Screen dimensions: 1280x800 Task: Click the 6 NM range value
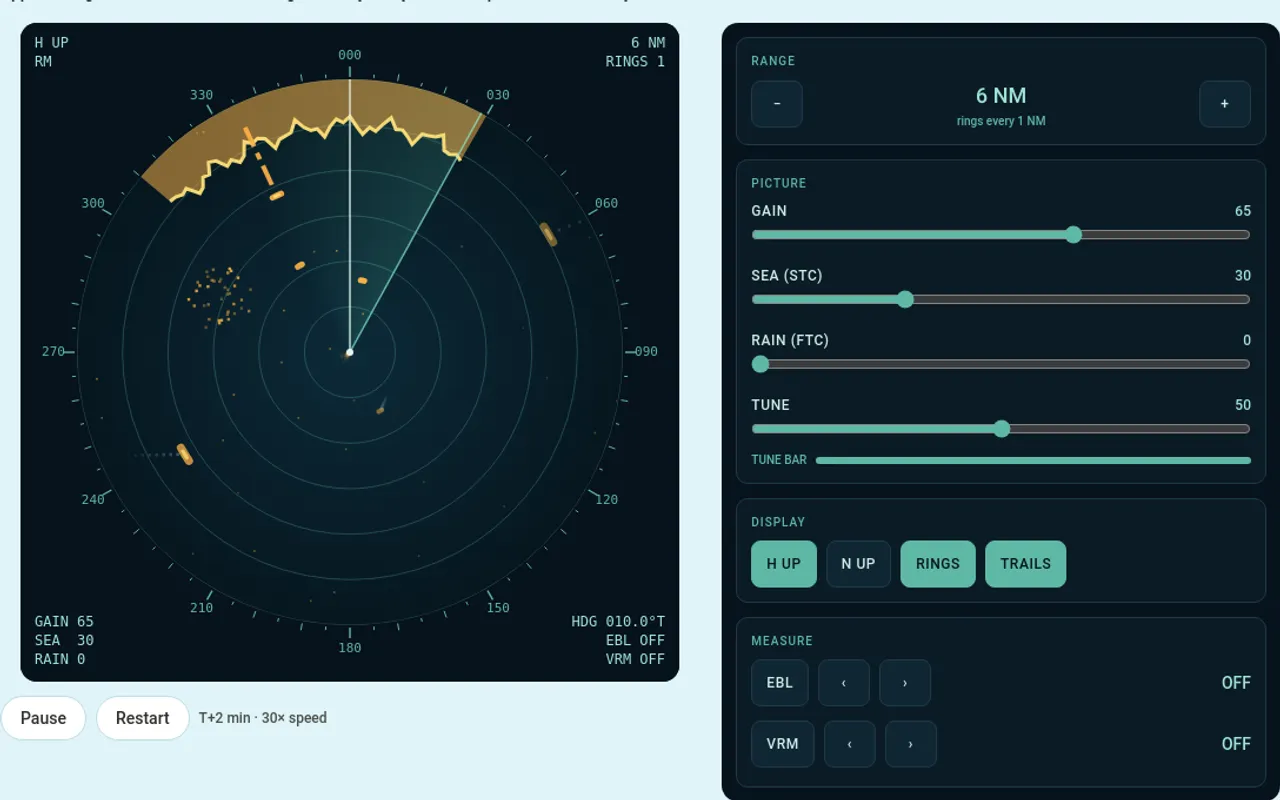point(1001,96)
